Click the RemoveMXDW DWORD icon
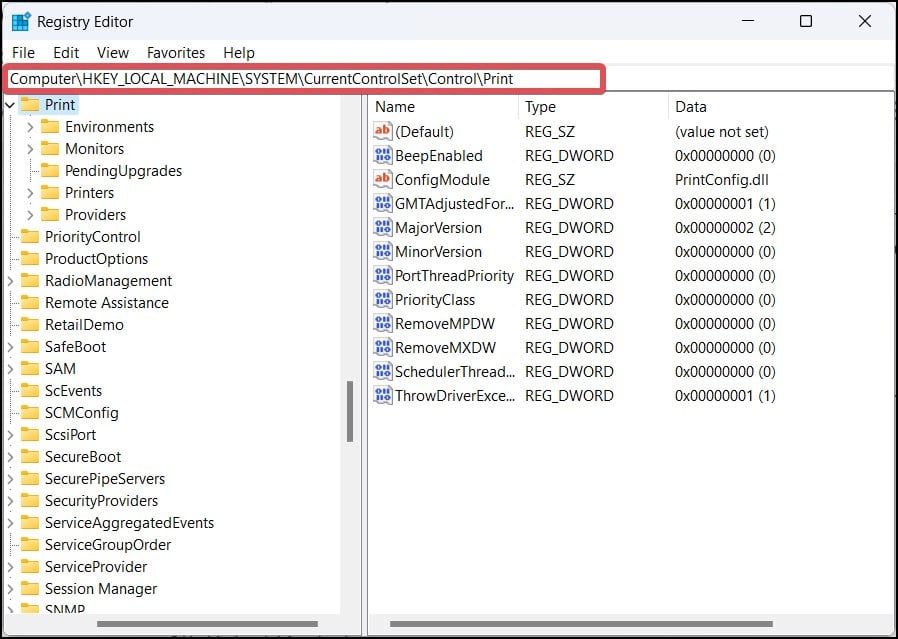This screenshot has height=639, width=898. pos(383,348)
